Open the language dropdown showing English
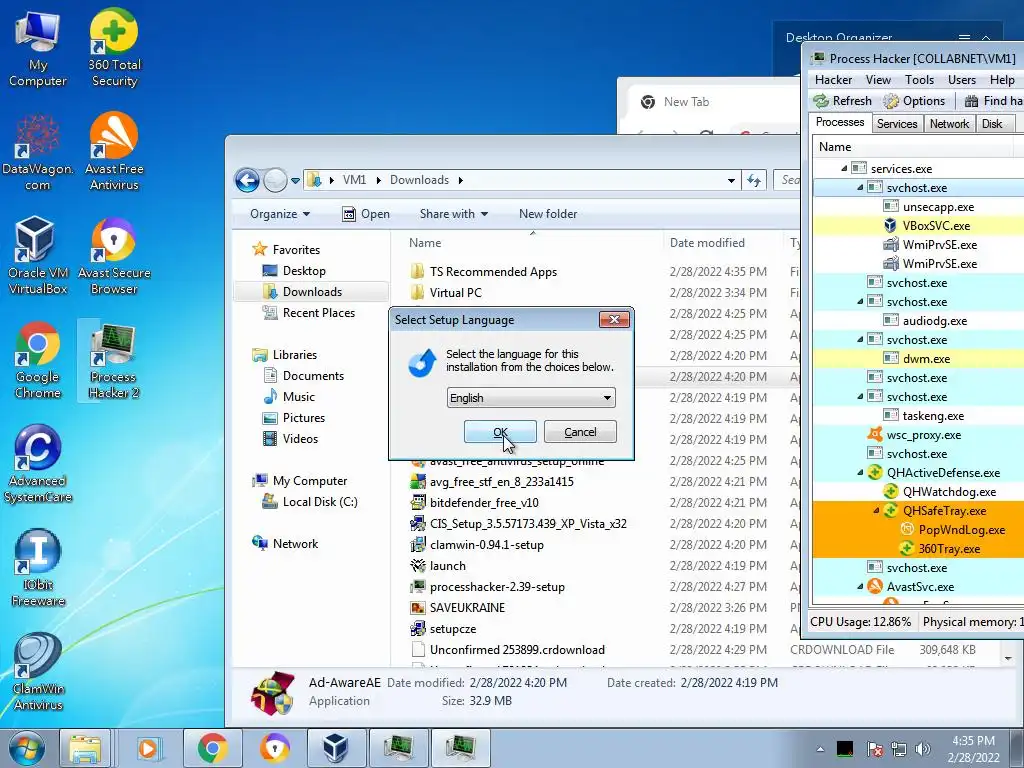This screenshot has height=768, width=1024. tap(531, 398)
